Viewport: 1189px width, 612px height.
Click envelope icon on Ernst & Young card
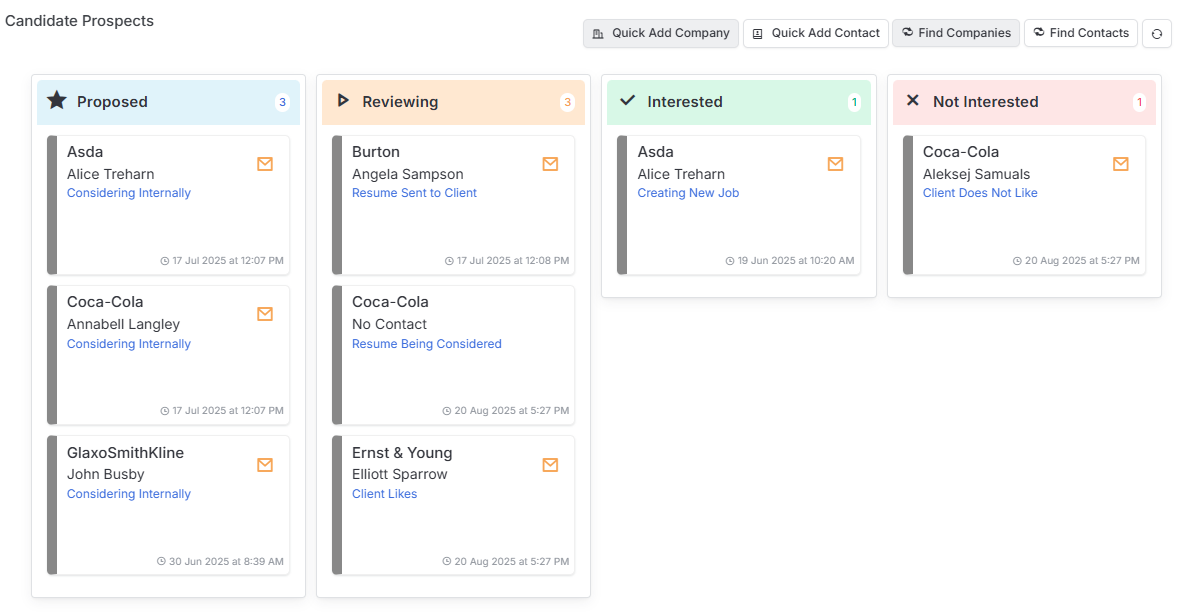551,465
